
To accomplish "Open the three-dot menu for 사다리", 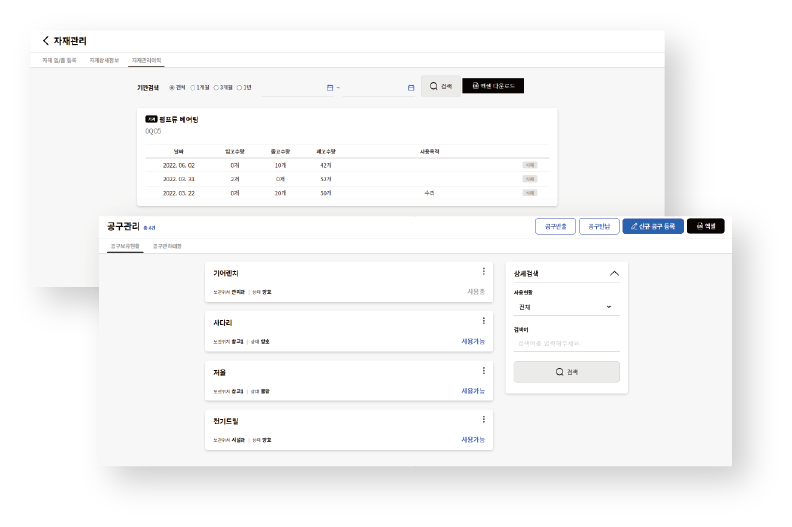I will pyautogui.click(x=484, y=321).
